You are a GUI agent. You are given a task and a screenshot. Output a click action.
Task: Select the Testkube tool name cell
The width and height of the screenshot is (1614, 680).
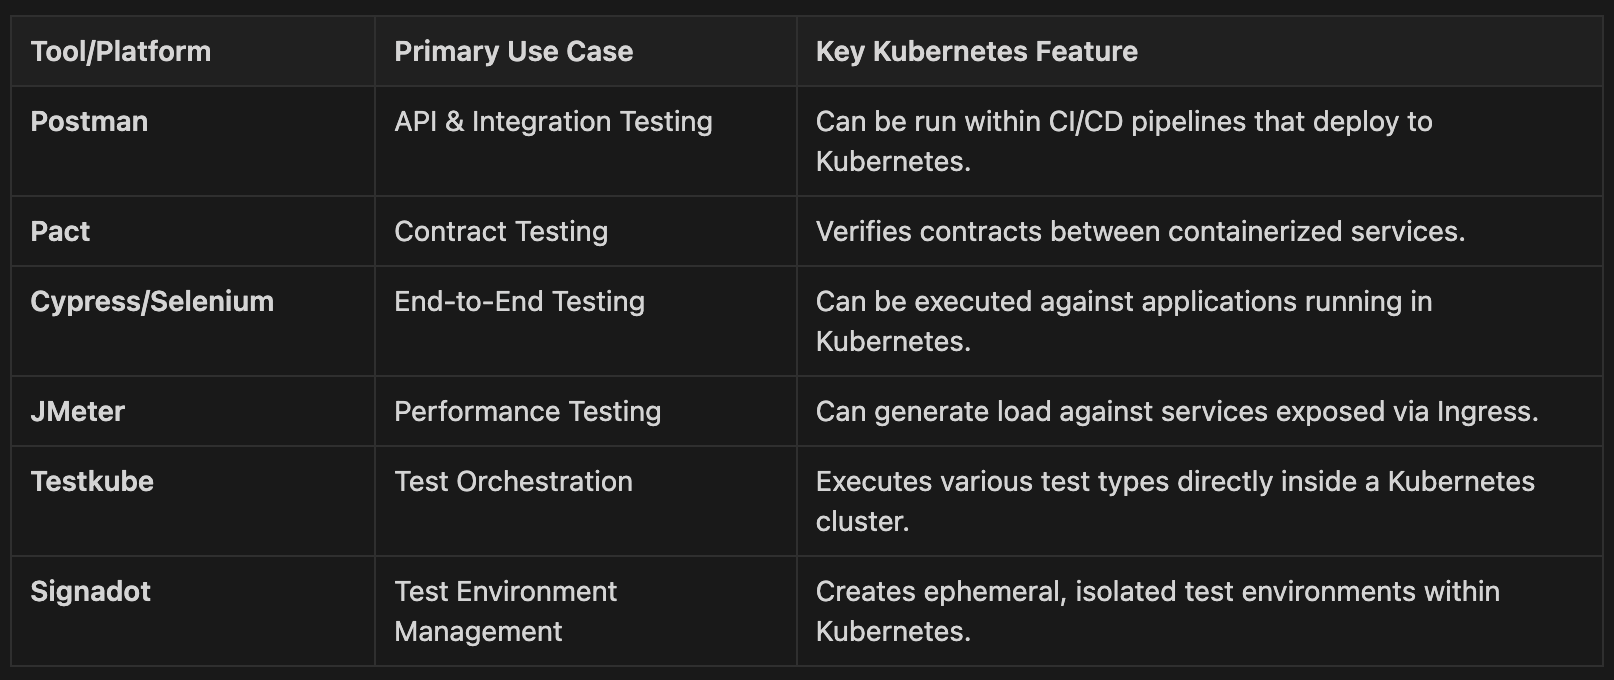point(92,482)
